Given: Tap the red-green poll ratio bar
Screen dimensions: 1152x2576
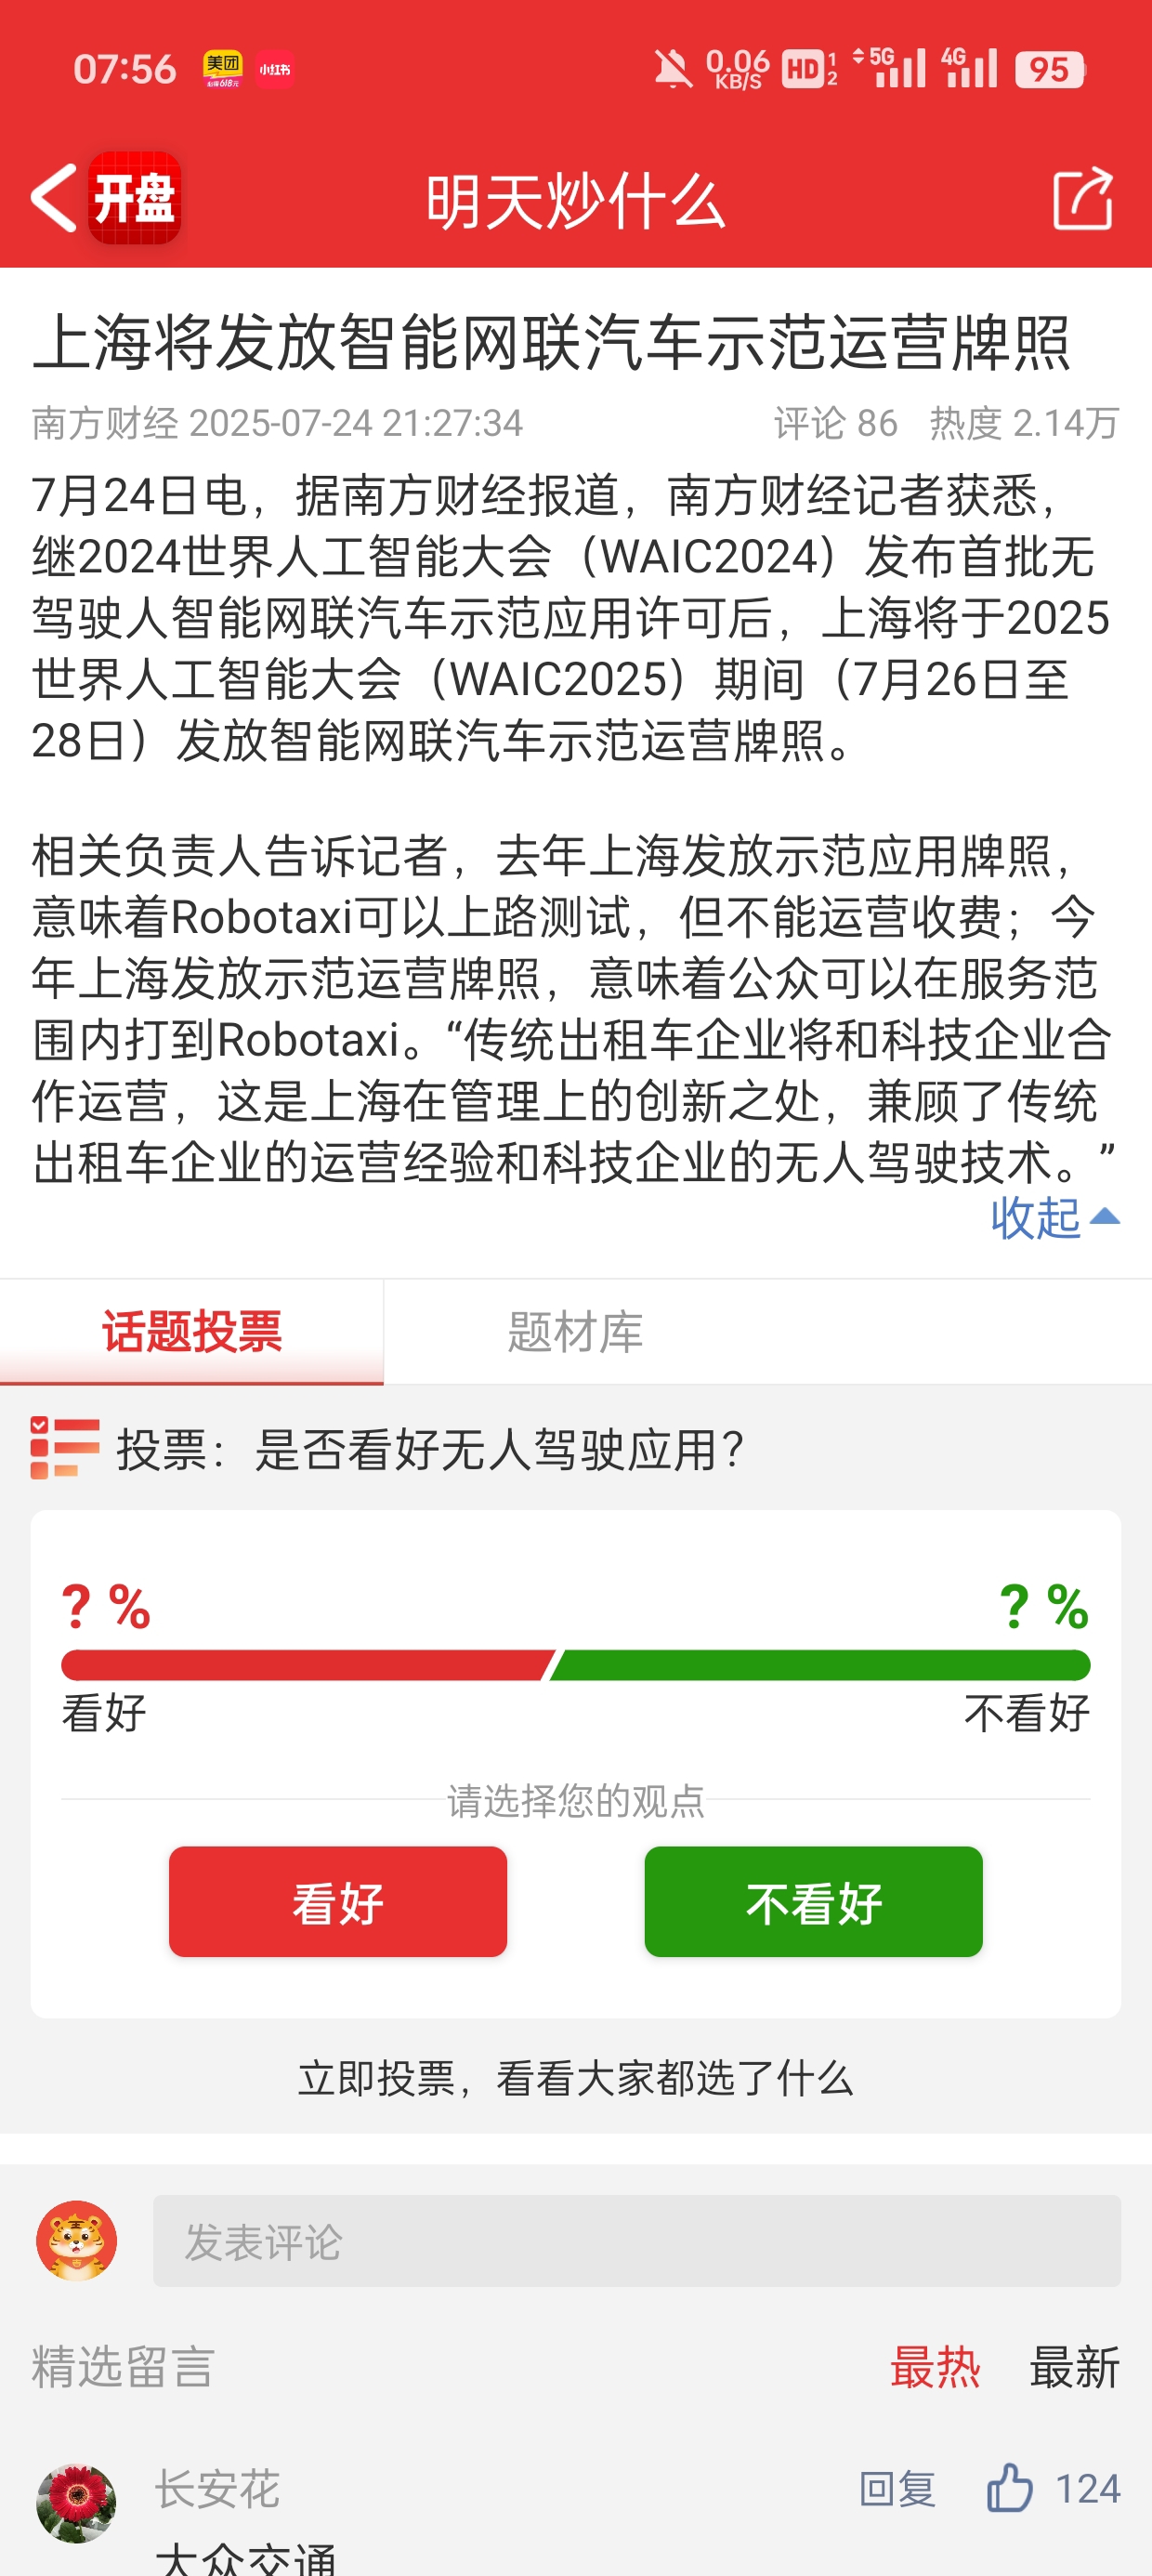Looking at the screenshot, I should click(x=576, y=1665).
